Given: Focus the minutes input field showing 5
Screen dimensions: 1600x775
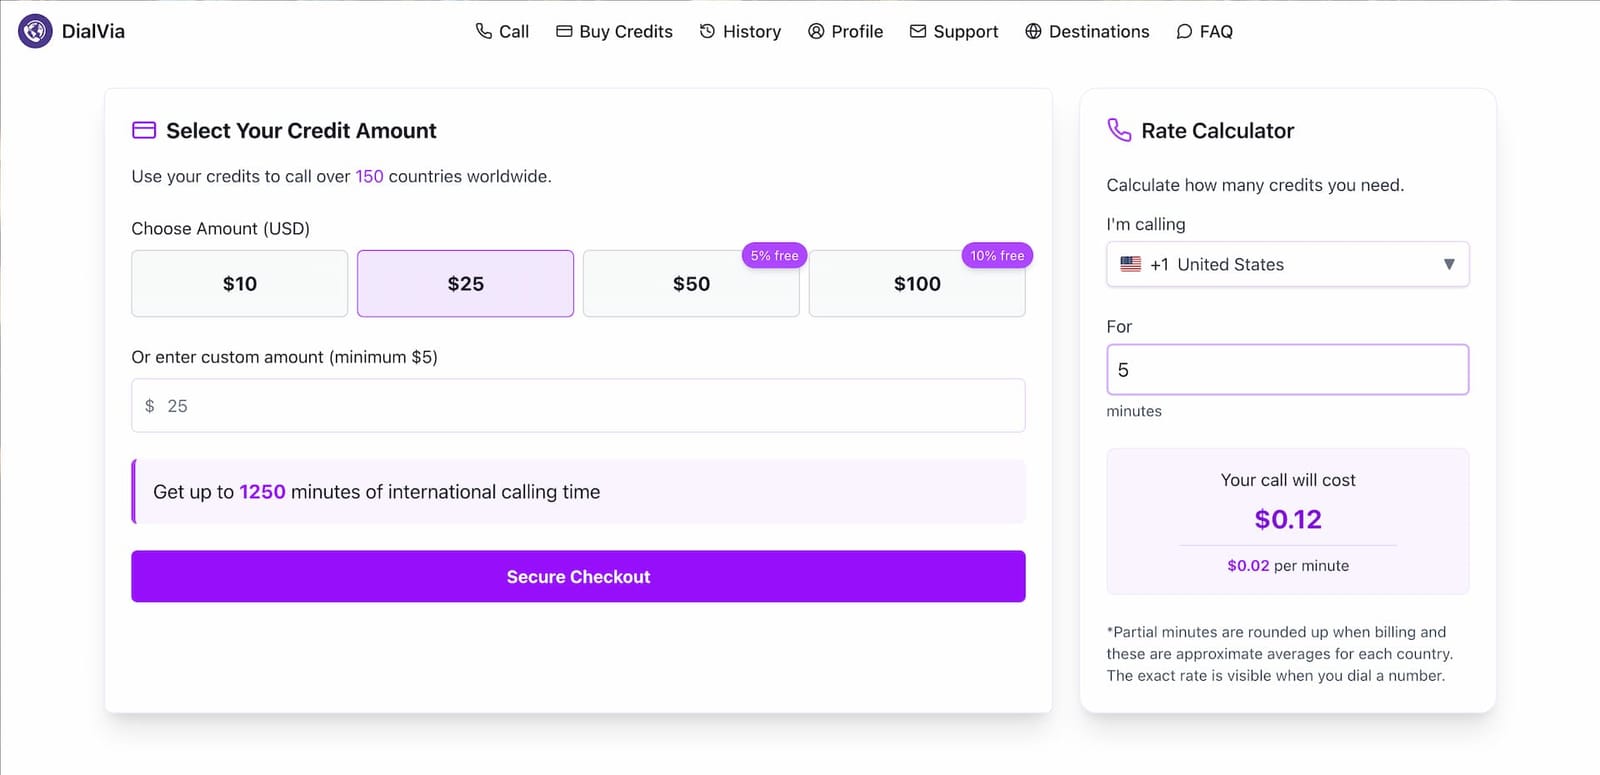Looking at the screenshot, I should click(x=1287, y=370).
